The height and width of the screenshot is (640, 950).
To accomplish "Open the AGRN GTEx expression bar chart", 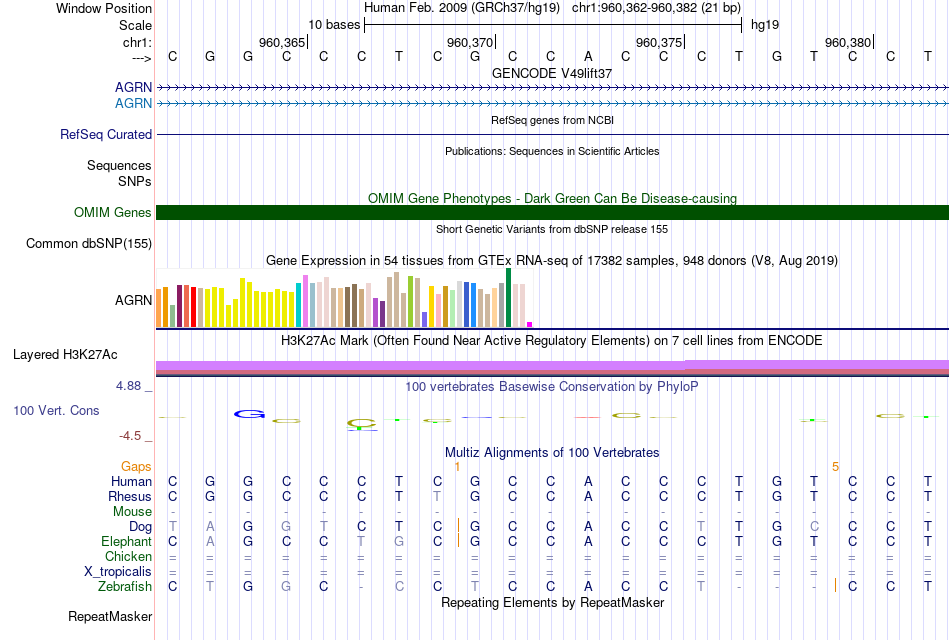I will (344, 298).
